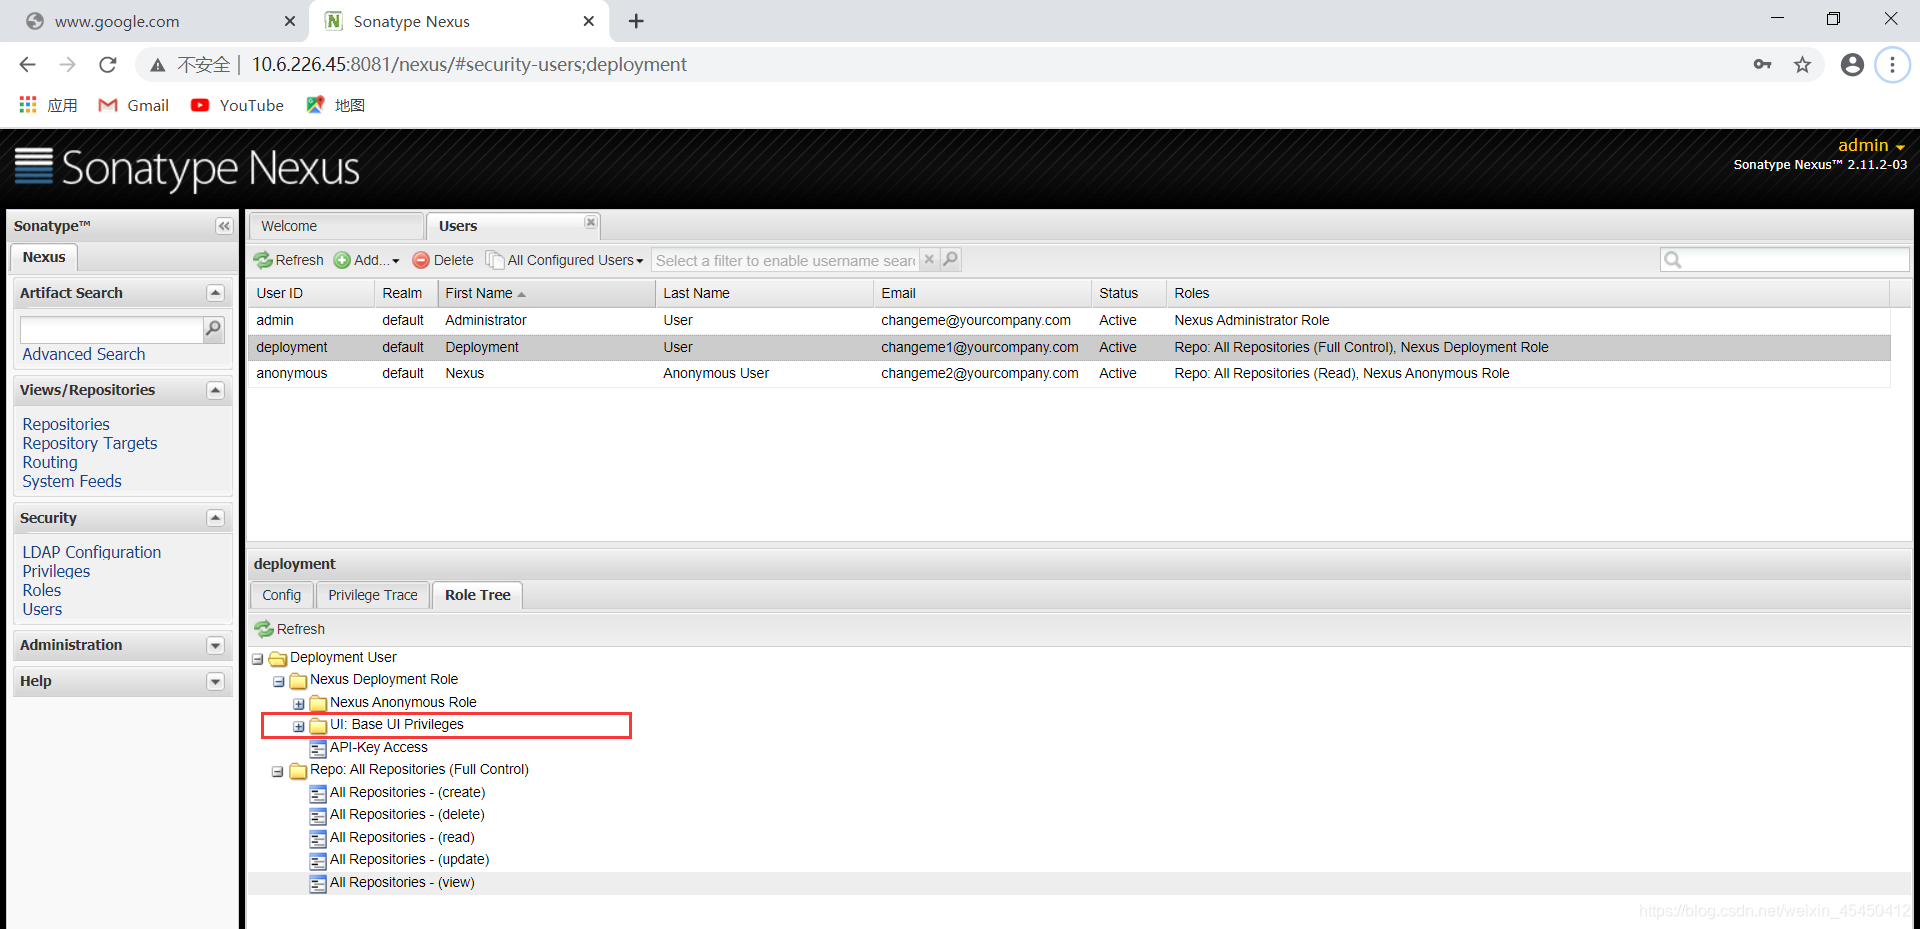Open the Users link in Security
This screenshot has height=929, width=1920.
pyautogui.click(x=42, y=609)
